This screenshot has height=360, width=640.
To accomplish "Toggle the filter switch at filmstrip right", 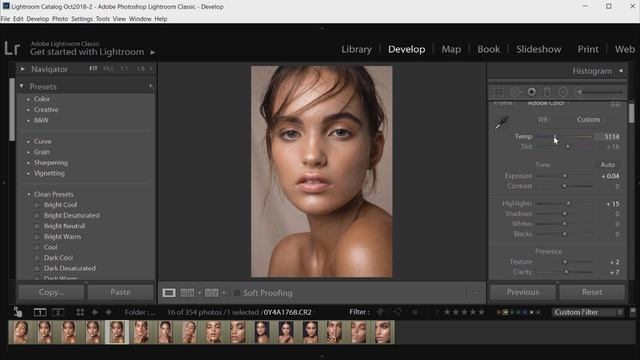I will [x=633, y=312].
